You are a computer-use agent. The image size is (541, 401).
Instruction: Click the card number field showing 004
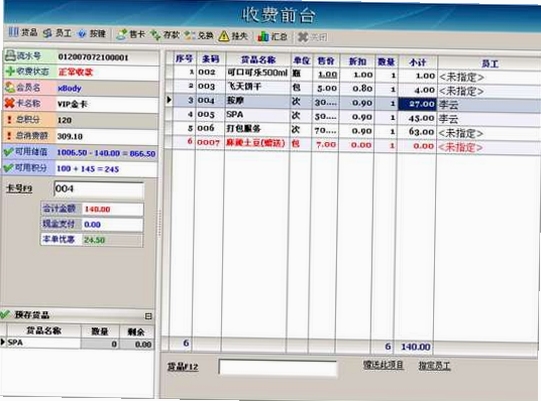[x=99, y=189]
